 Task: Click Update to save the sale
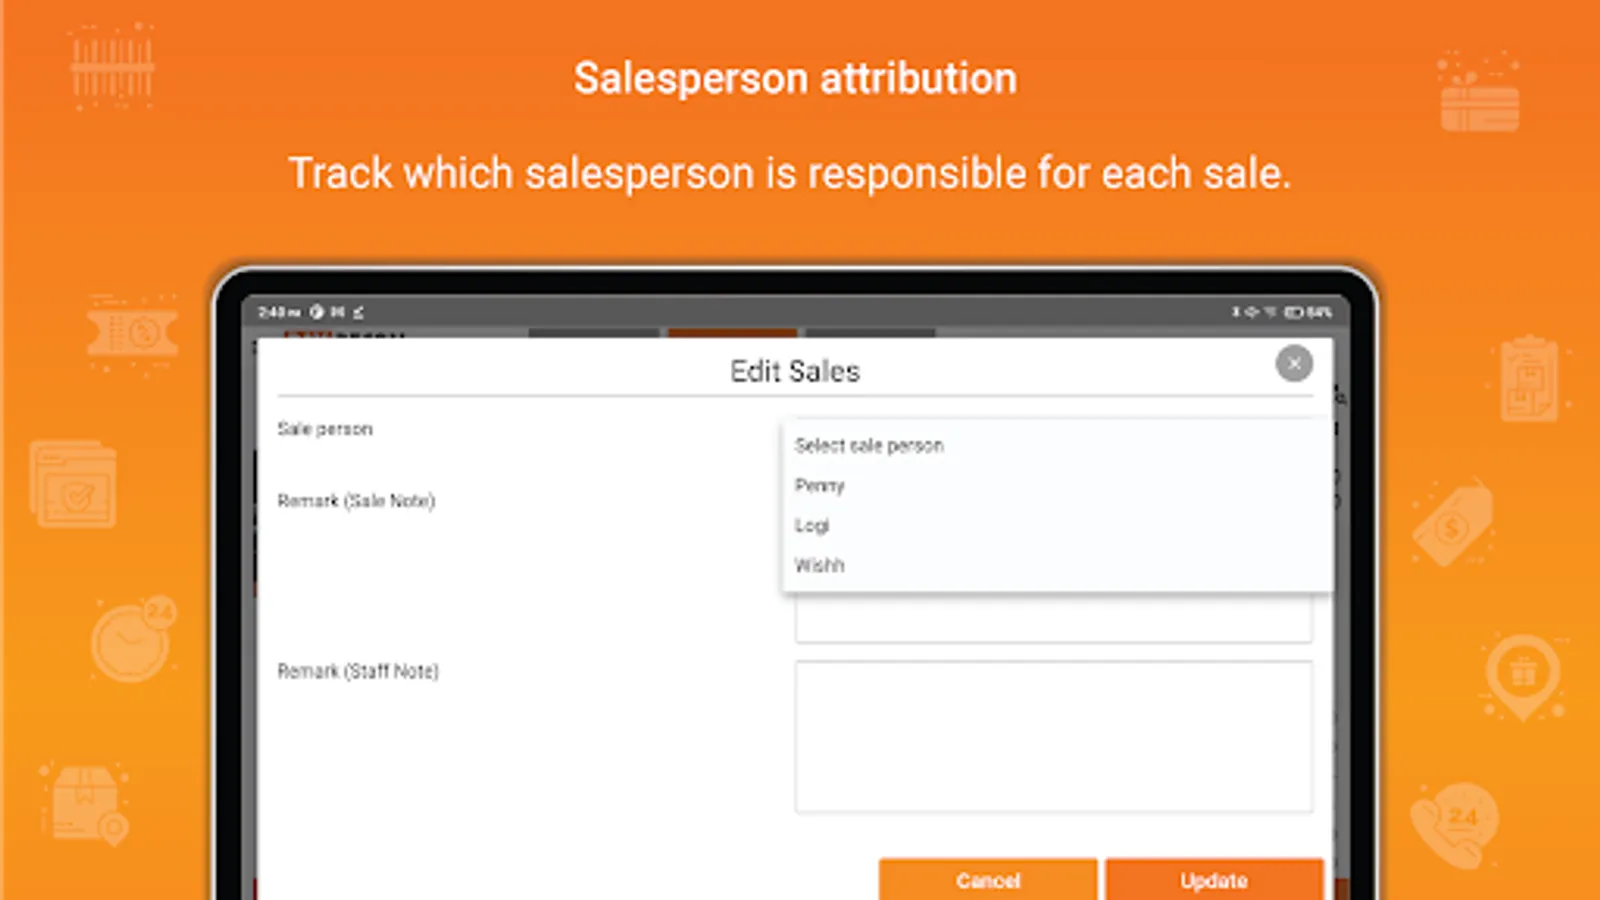point(1214,880)
